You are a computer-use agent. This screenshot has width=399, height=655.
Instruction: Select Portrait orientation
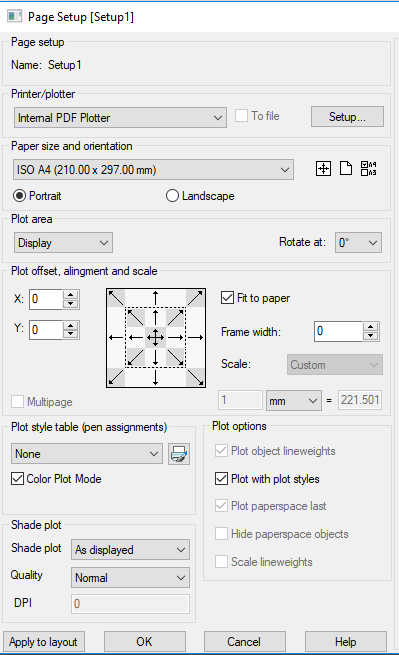pyautogui.click(x=19, y=195)
